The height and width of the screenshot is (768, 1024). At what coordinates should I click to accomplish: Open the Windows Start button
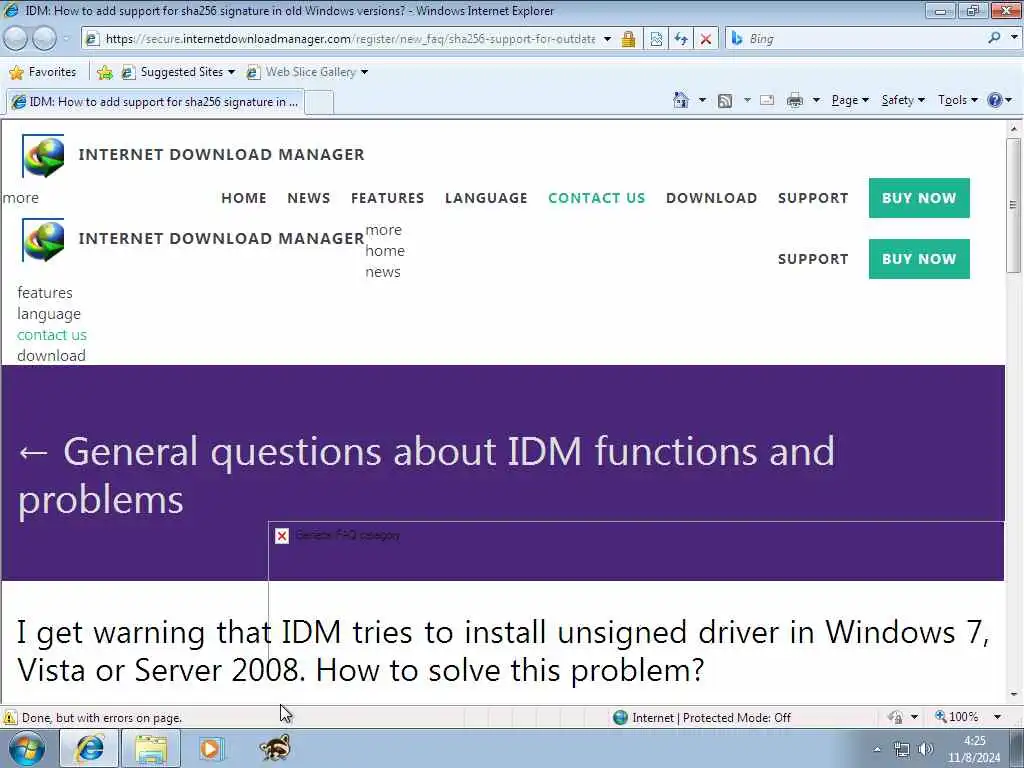coord(26,748)
